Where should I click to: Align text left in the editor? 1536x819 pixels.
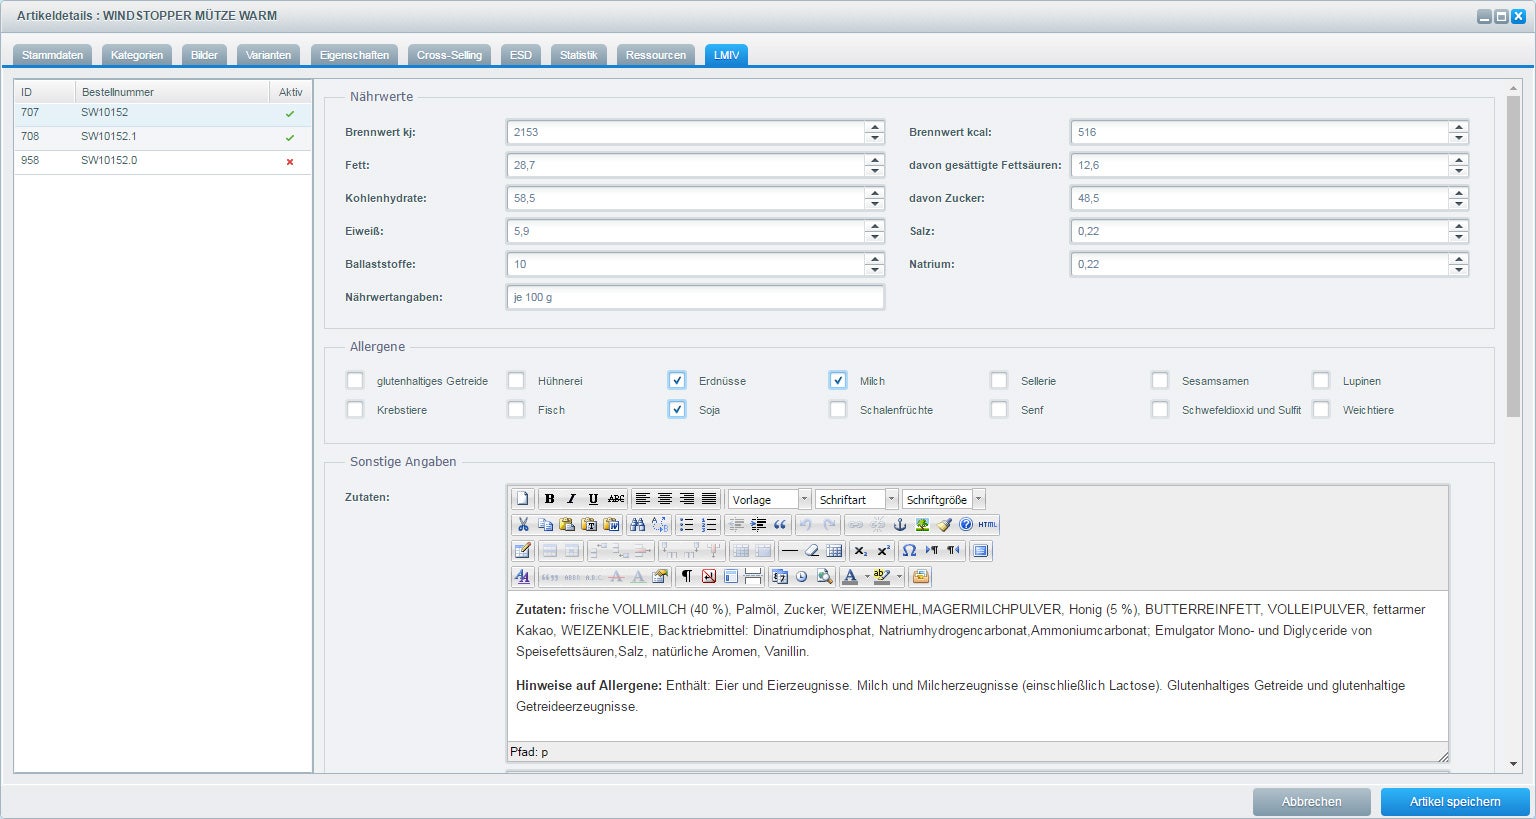coord(643,499)
